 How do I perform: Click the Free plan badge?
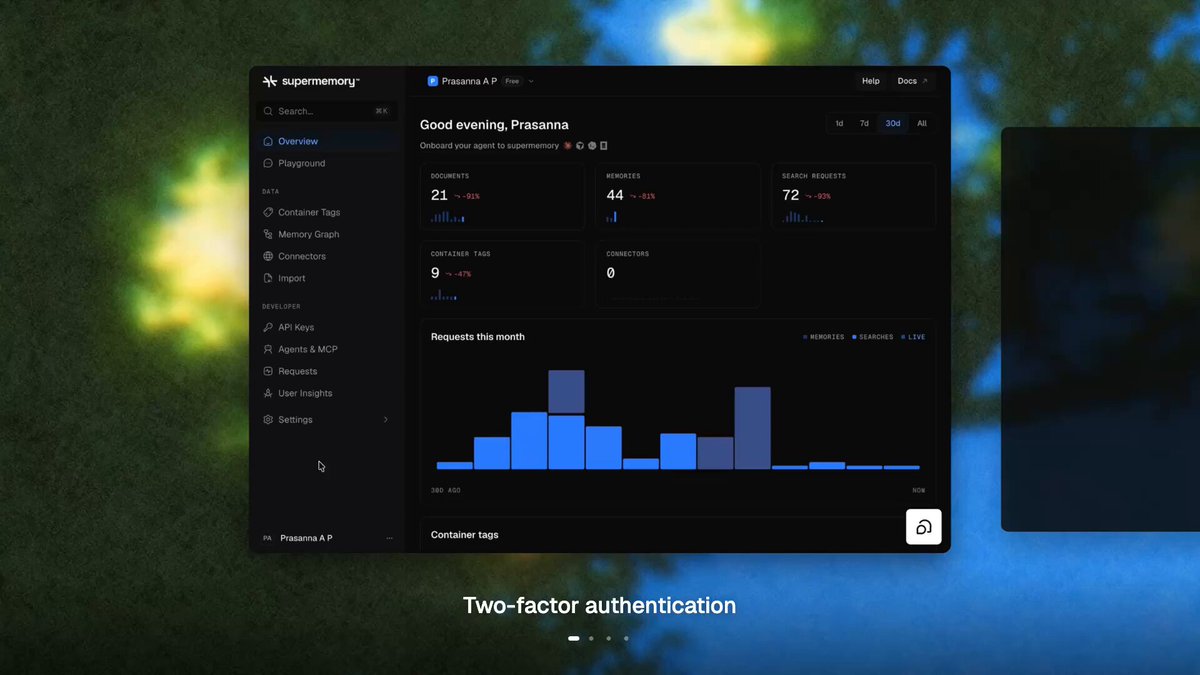click(512, 81)
